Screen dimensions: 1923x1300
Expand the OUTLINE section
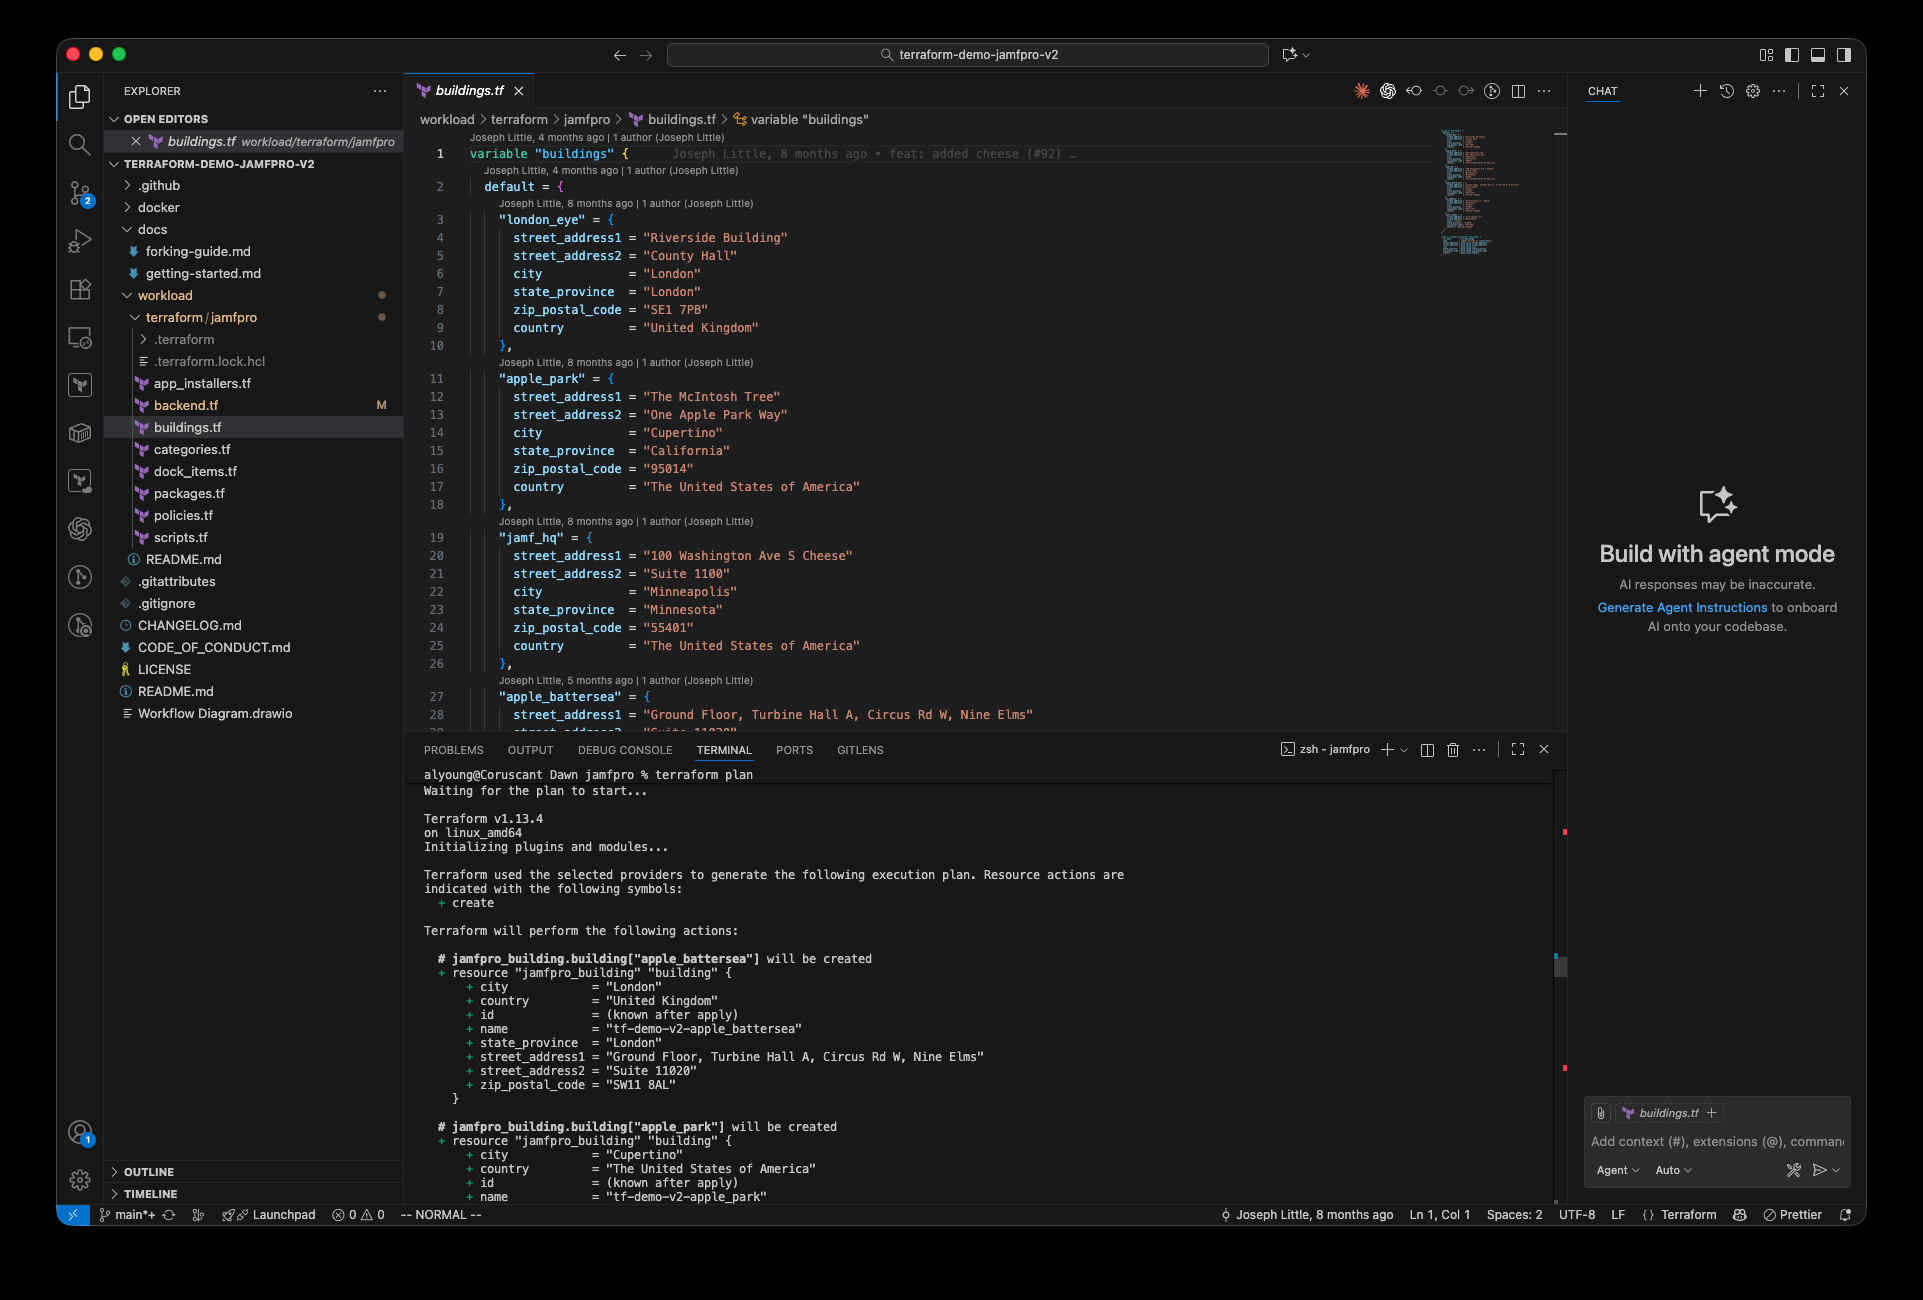click(x=149, y=1172)
